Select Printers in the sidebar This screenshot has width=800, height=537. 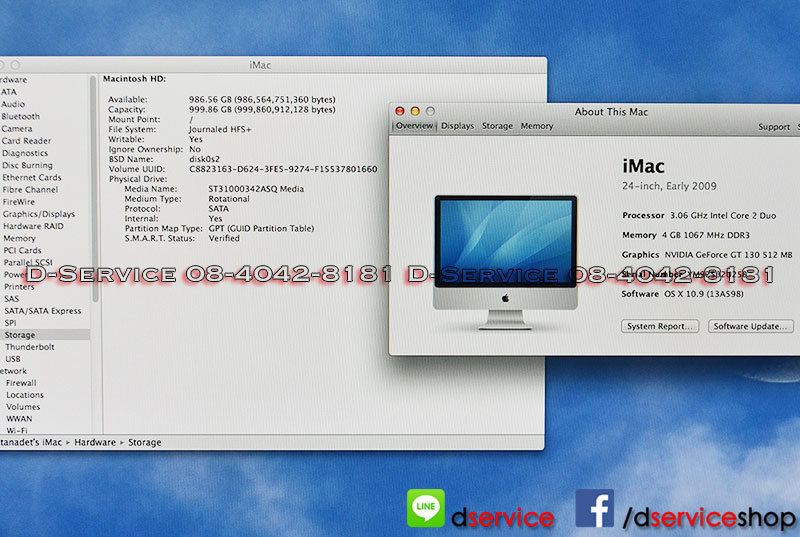coord(19,287)
